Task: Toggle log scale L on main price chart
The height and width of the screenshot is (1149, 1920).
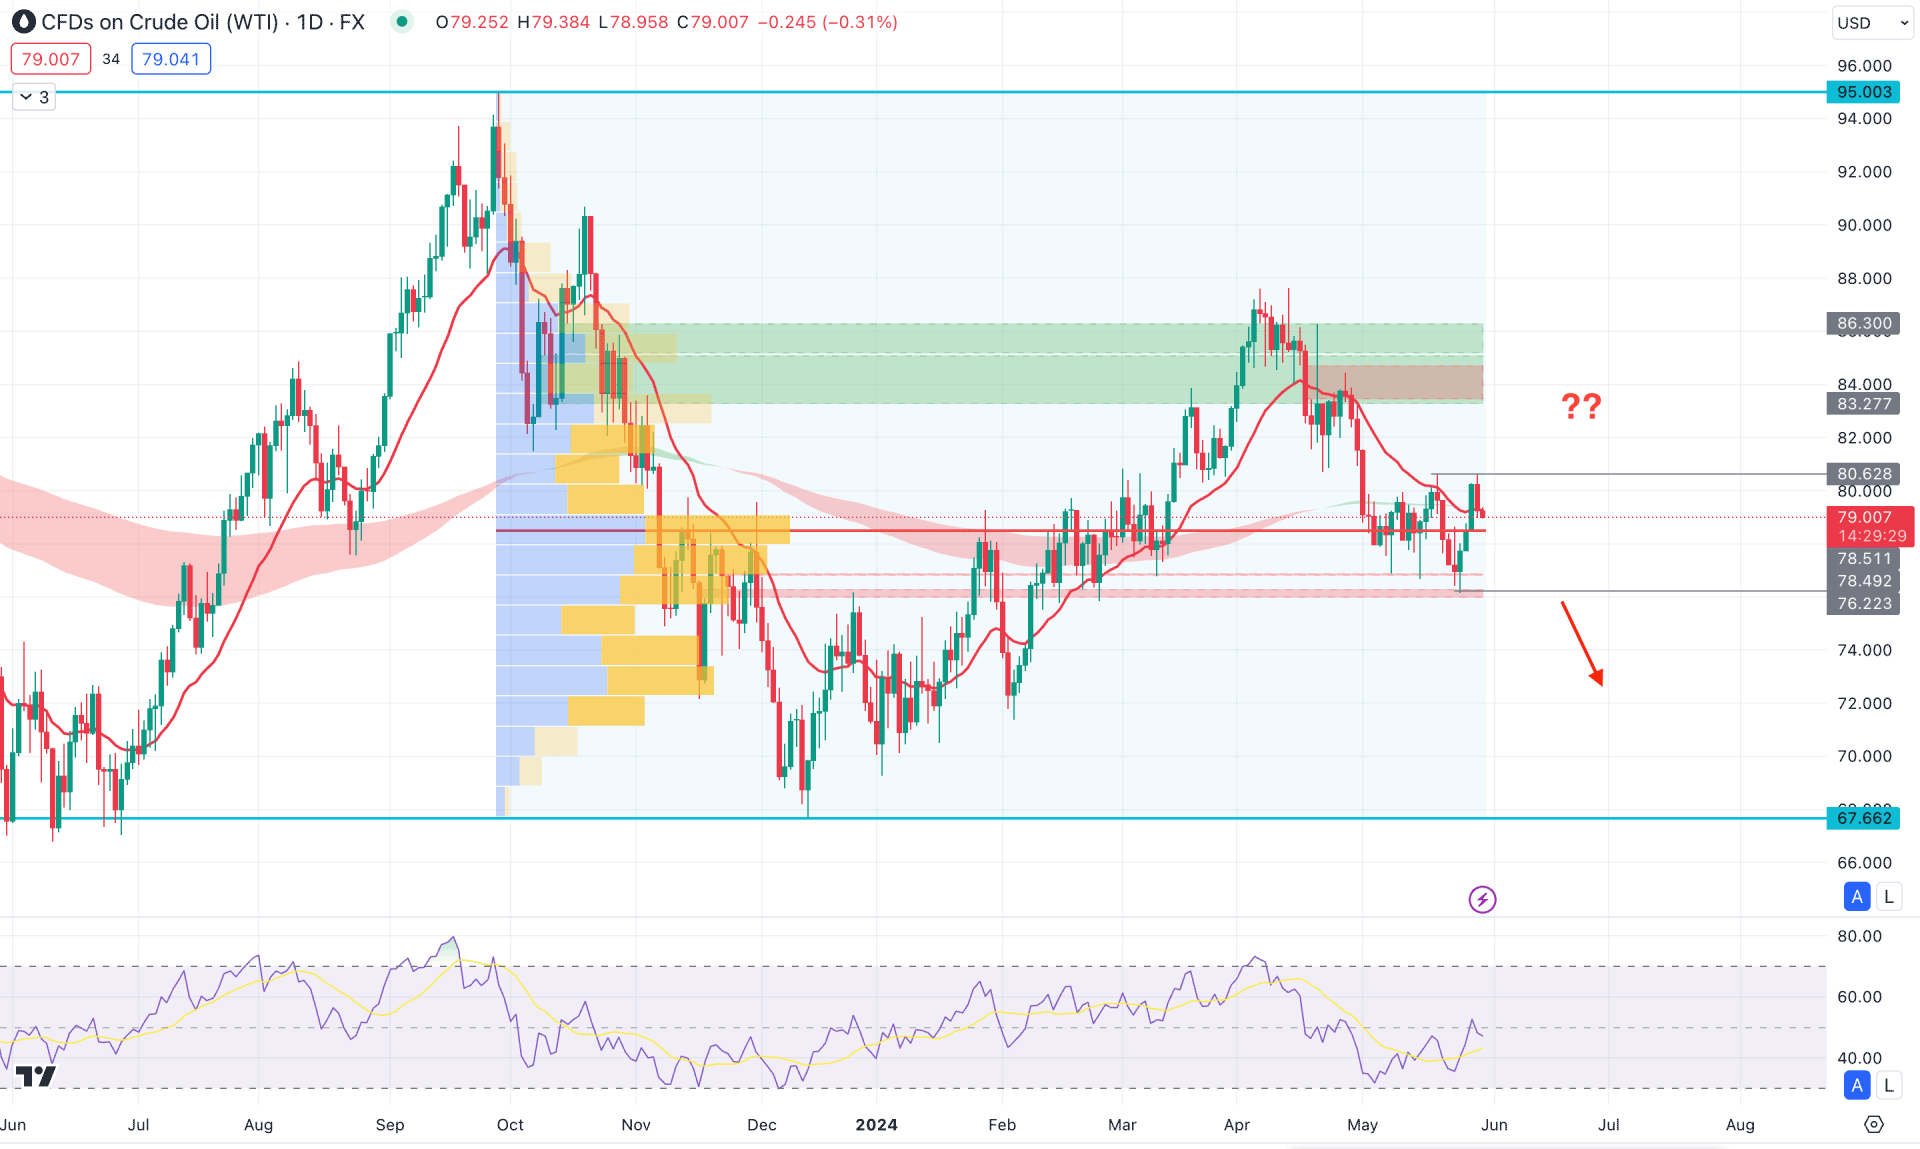Action: pyautogui.click(x=1889, y=896)
